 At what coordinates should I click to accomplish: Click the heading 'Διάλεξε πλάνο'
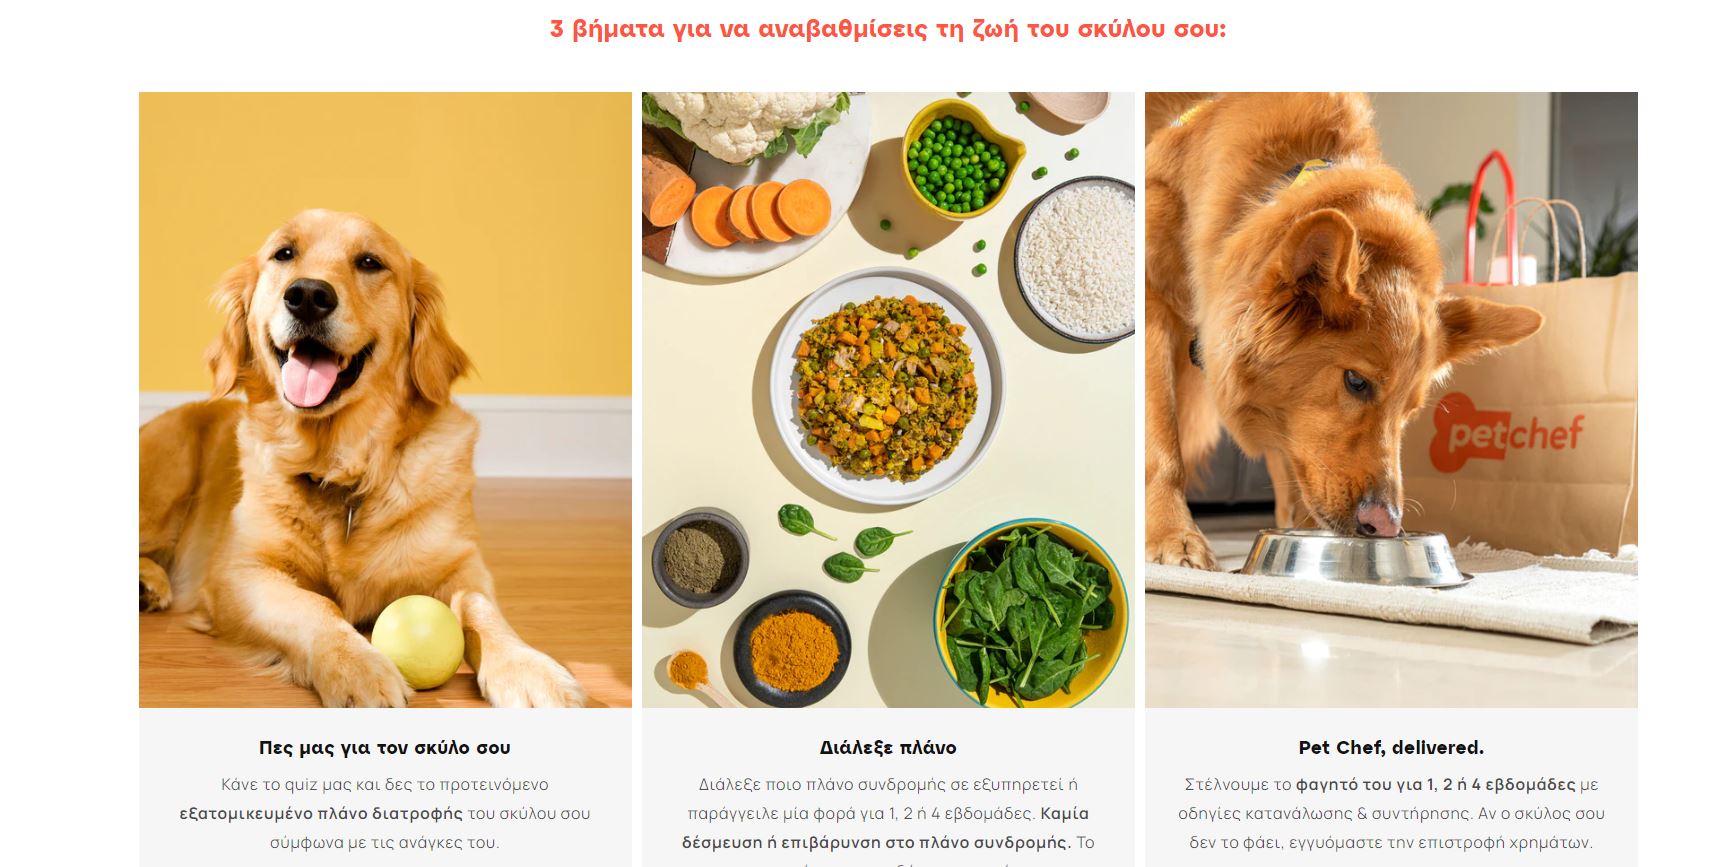coord(888,748)
